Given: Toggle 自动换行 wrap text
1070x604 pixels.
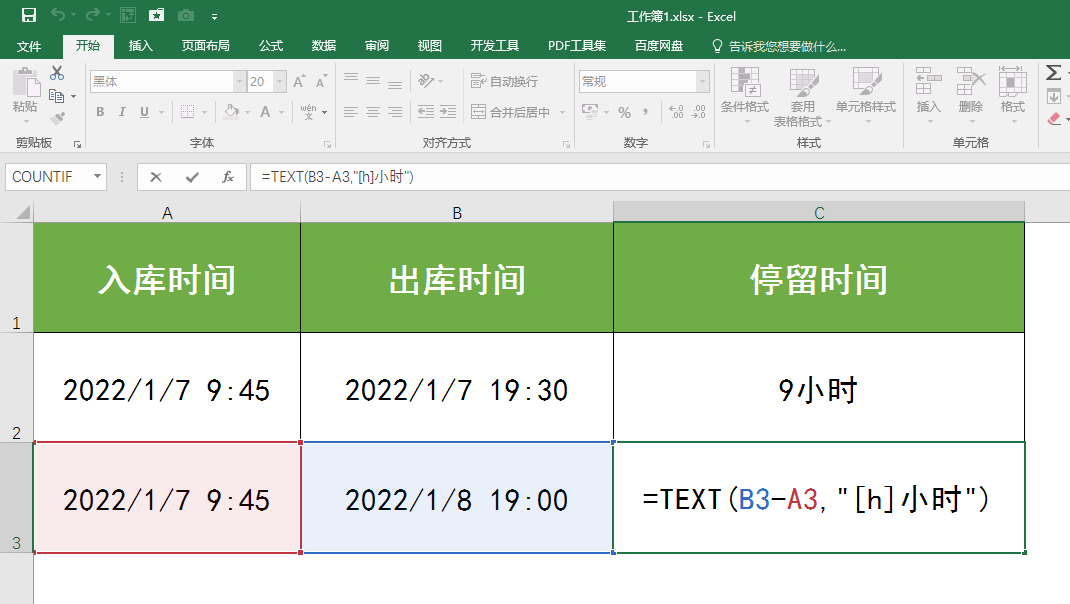Looking at the screenshot, I should (x=504, y=81).
